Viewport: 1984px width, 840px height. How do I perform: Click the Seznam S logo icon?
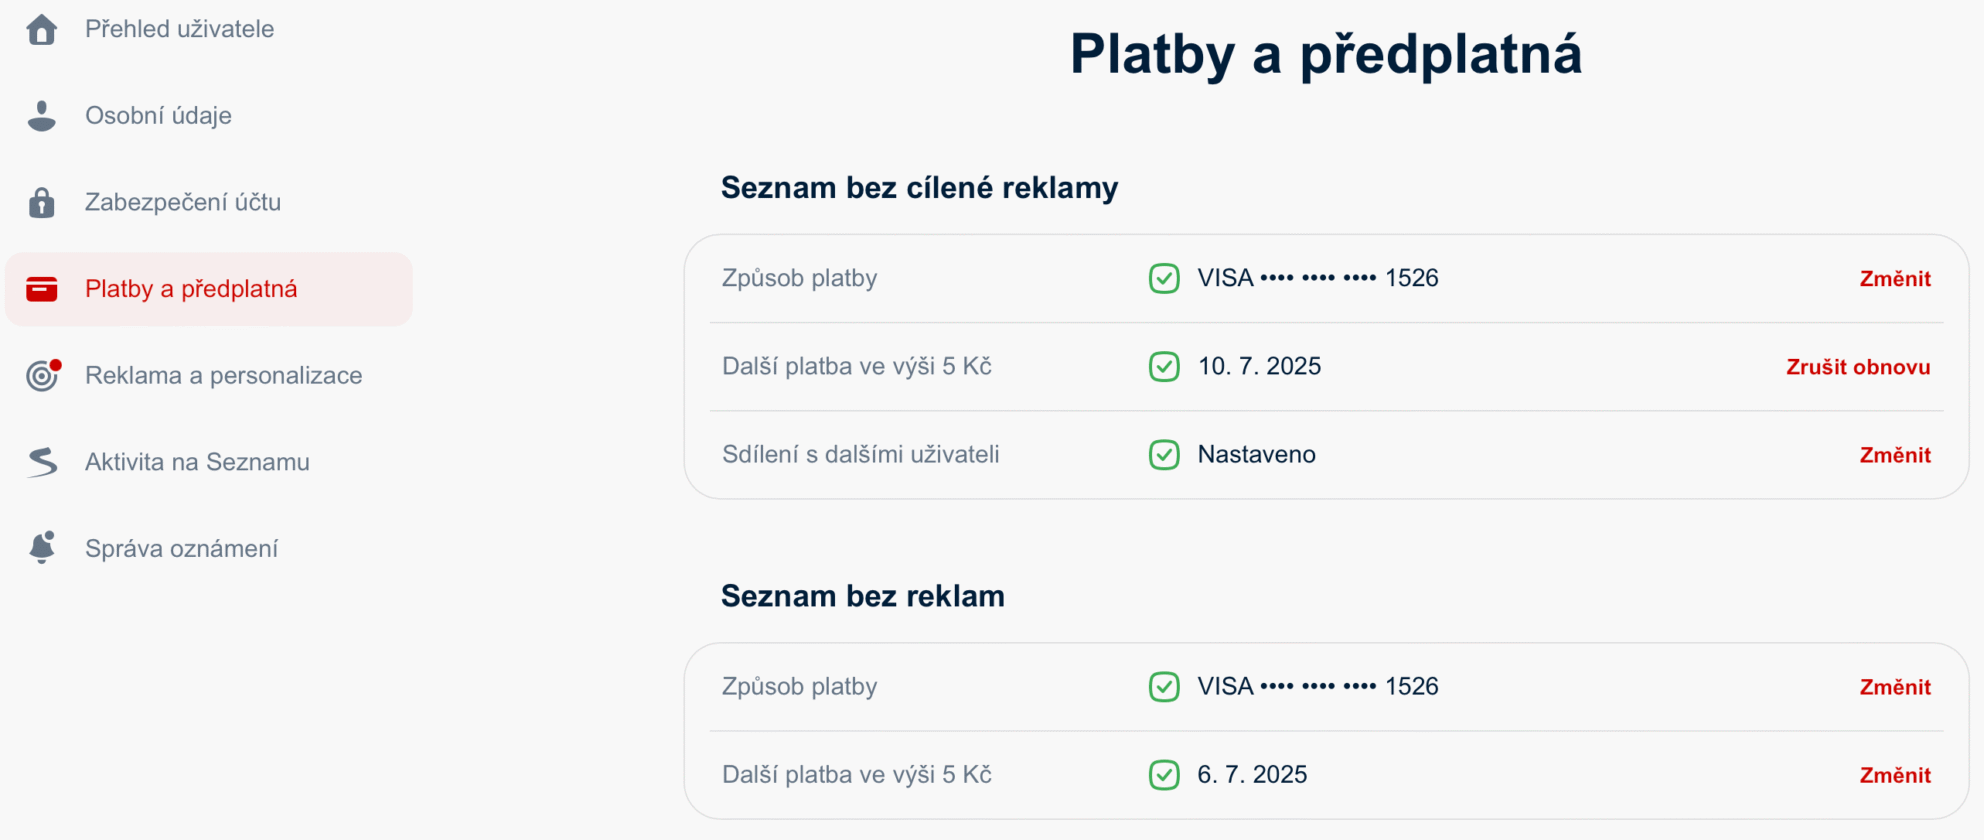point(42,462)
